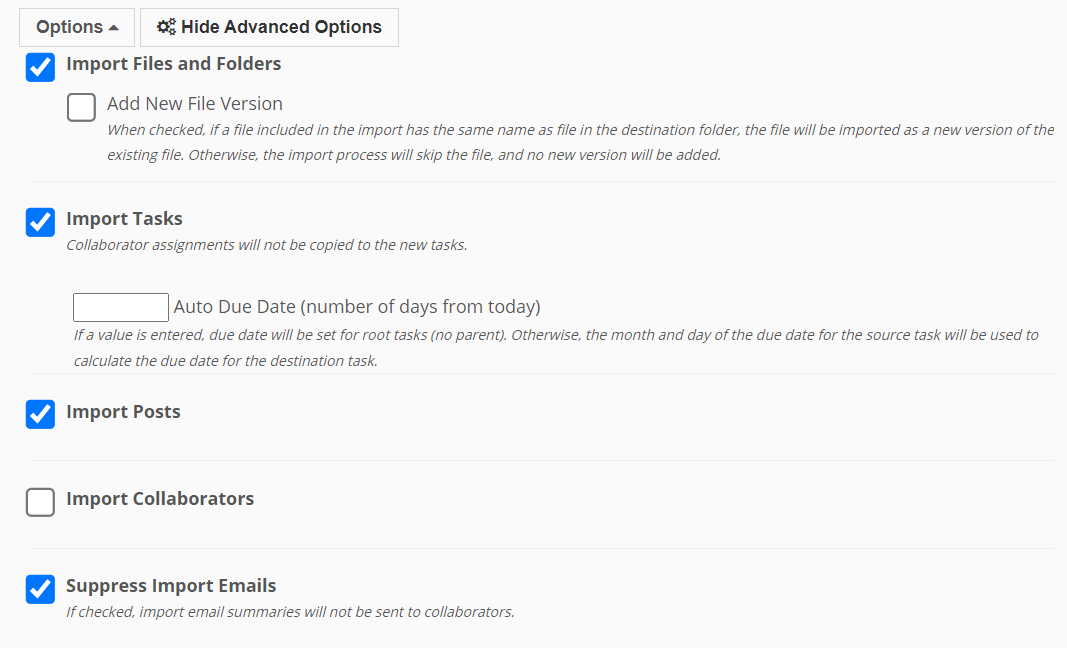This screenshot has height=648, width=1067.
Task: Click the Import Tasks heading
Action: (124, 218)
